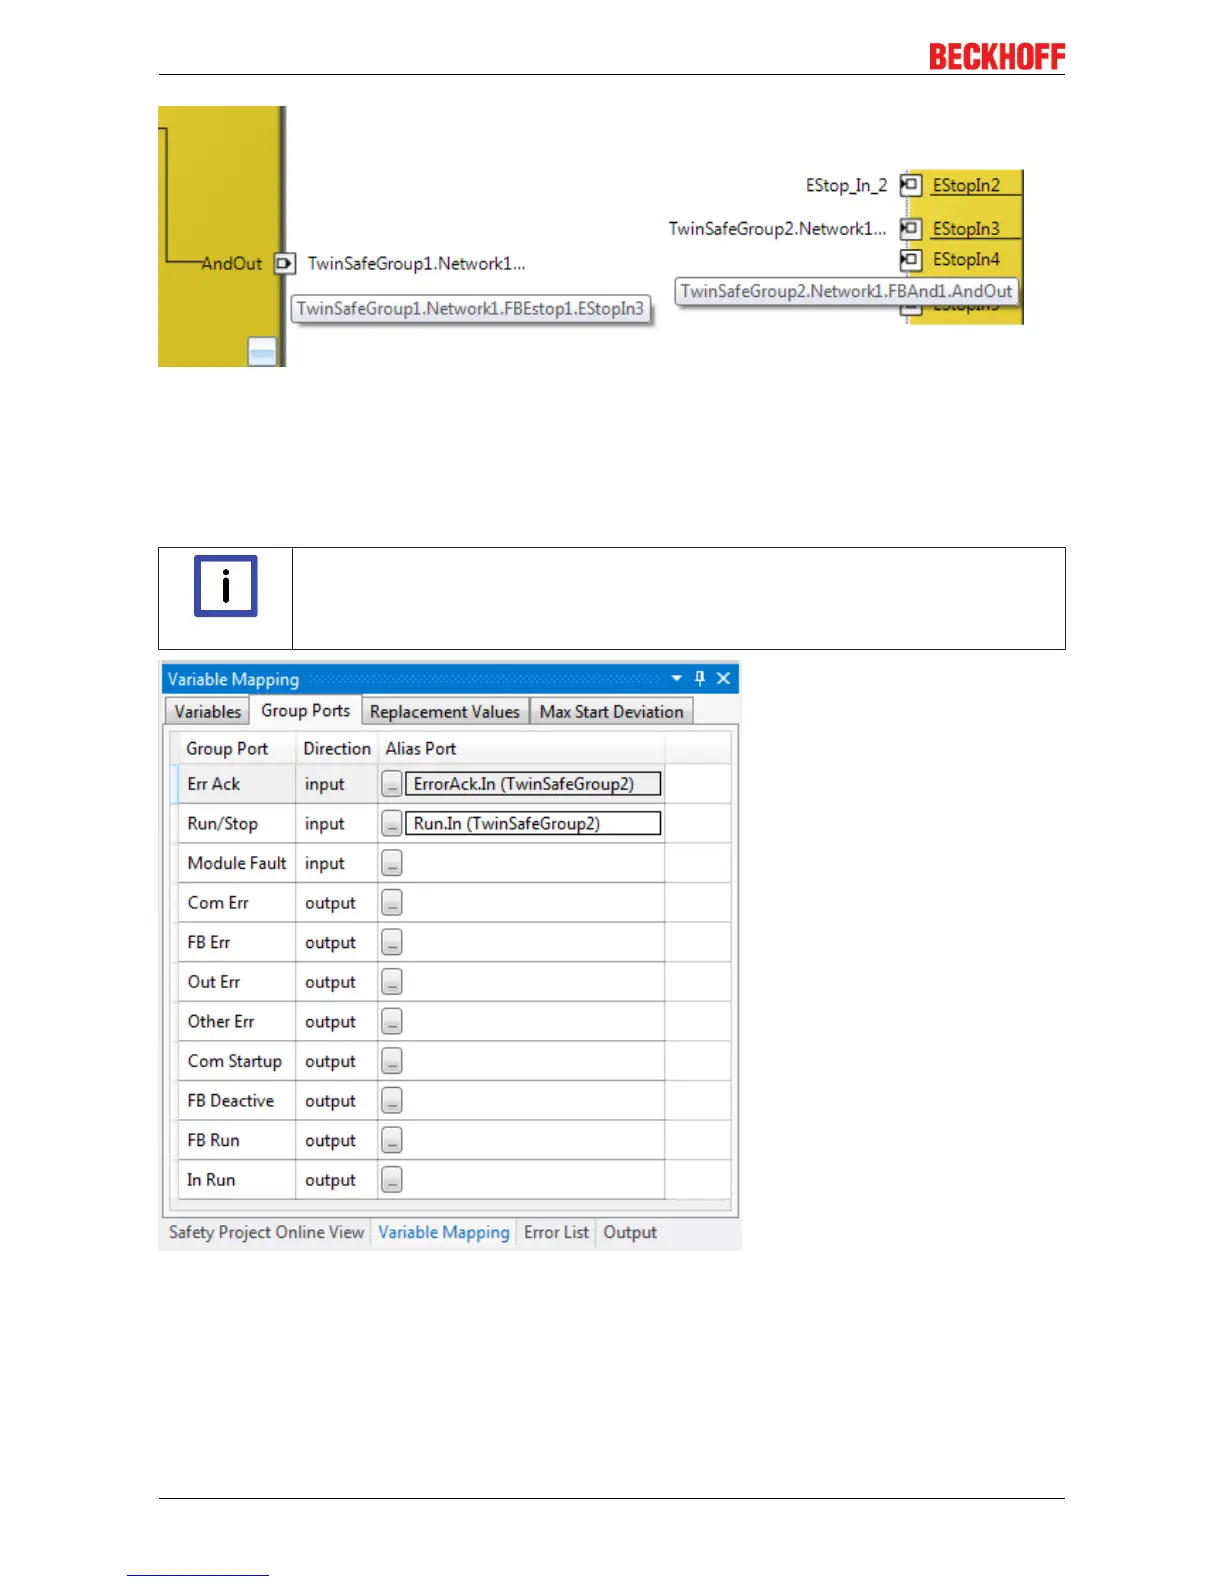This screenshot has width=1224, height=1584.
Task: Select the Direction column header
Action: coord(337,748)
